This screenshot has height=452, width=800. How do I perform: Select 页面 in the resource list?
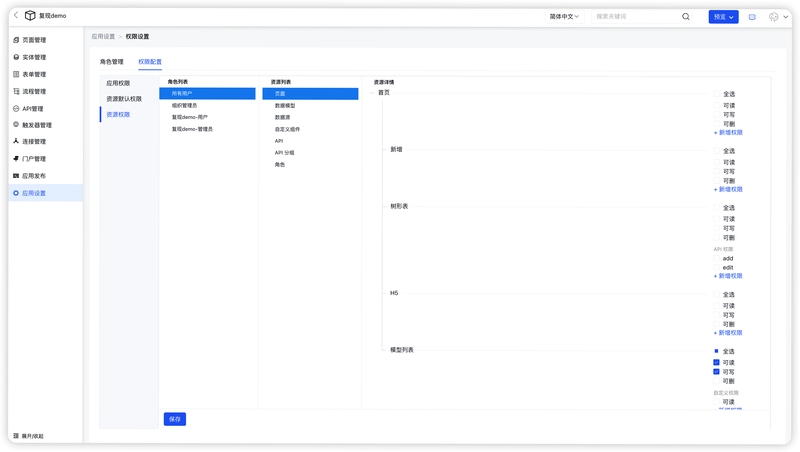click(310, 93)
